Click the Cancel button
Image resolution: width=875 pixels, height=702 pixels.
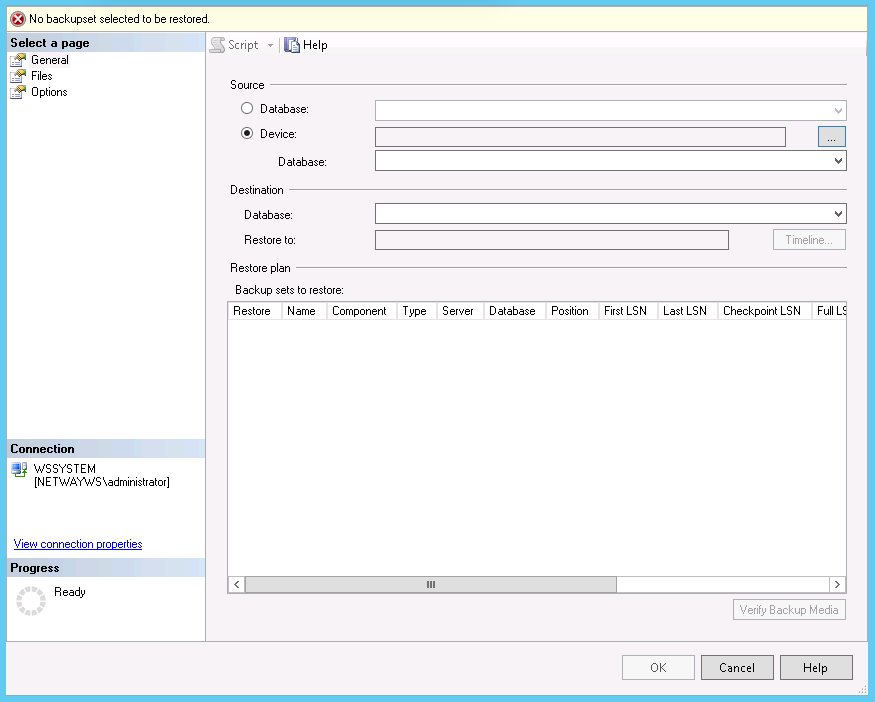[737, 668]
